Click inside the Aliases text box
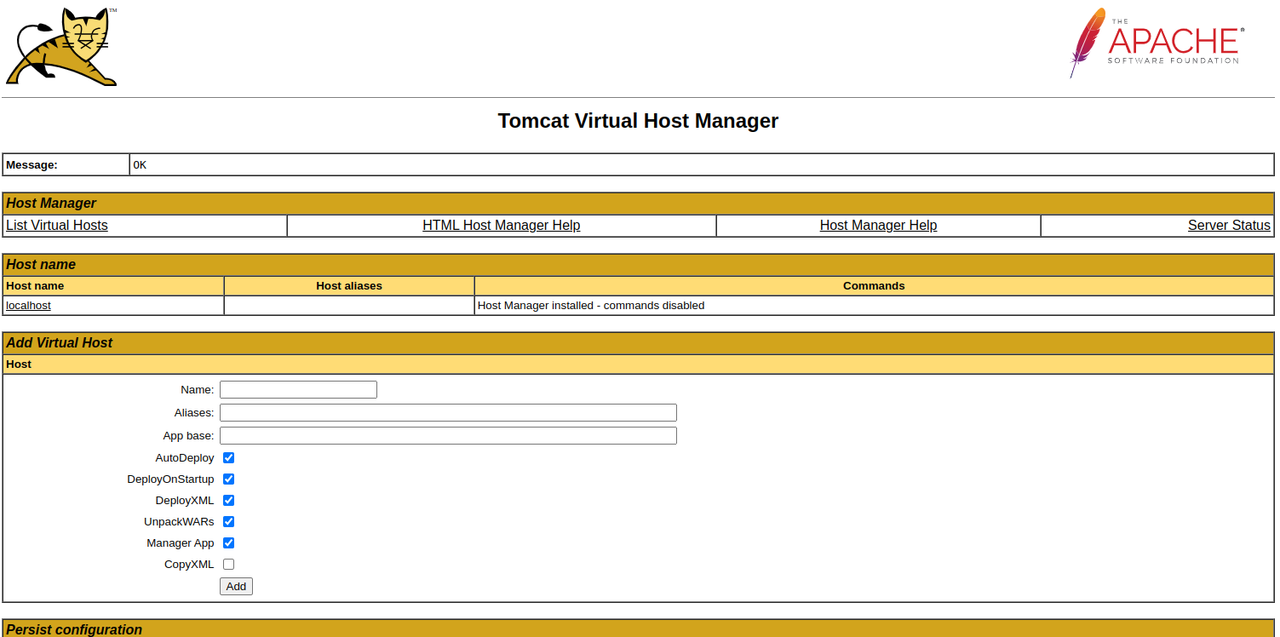The height and width of the screenshot is (637, 1280). coord(447,412)
